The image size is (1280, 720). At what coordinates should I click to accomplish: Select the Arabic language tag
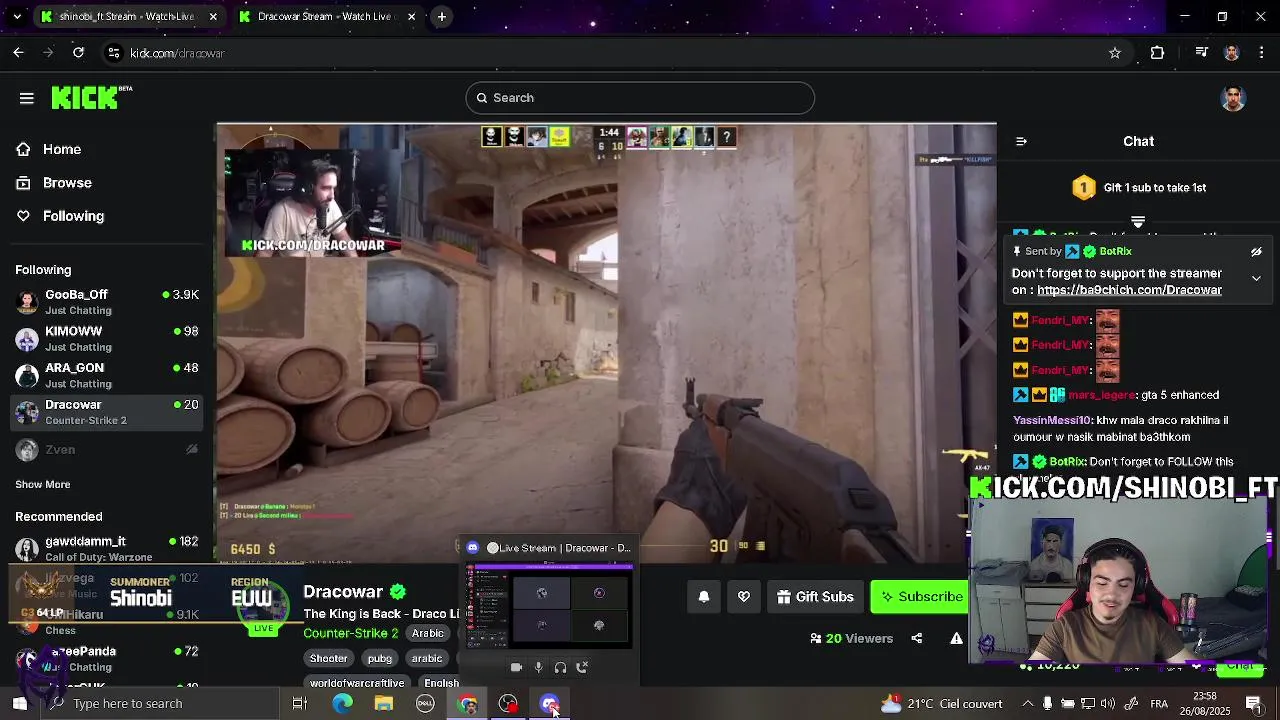pos(427,633)
